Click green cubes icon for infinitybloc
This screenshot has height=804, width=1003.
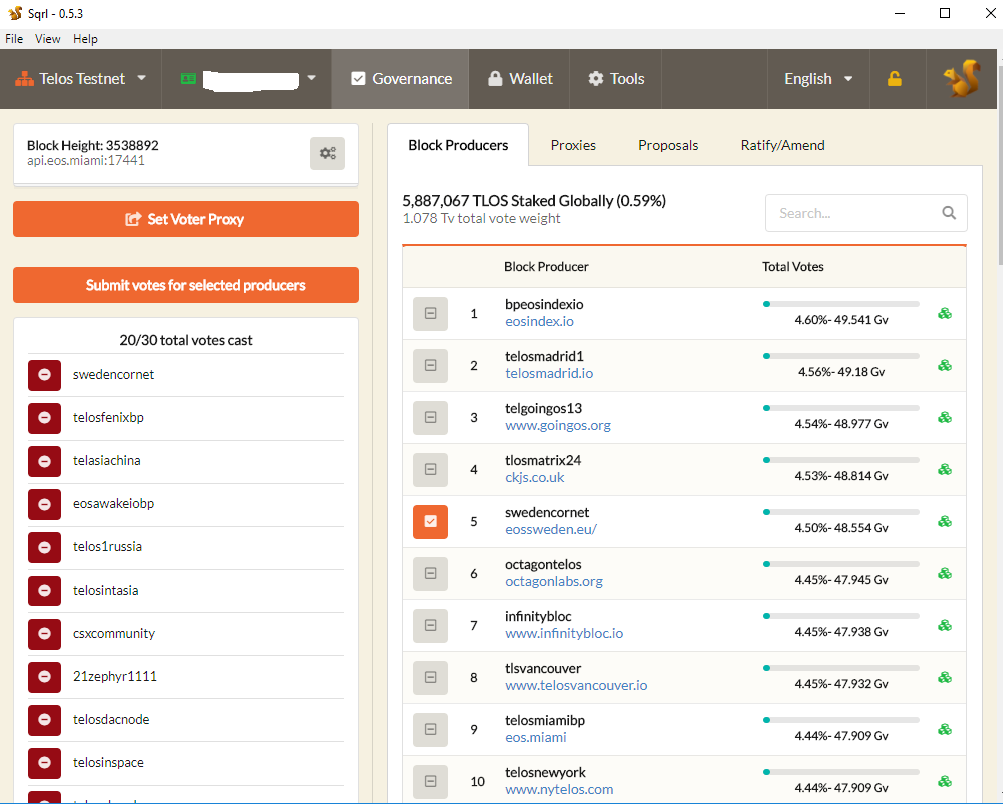[x=945, y=626]
